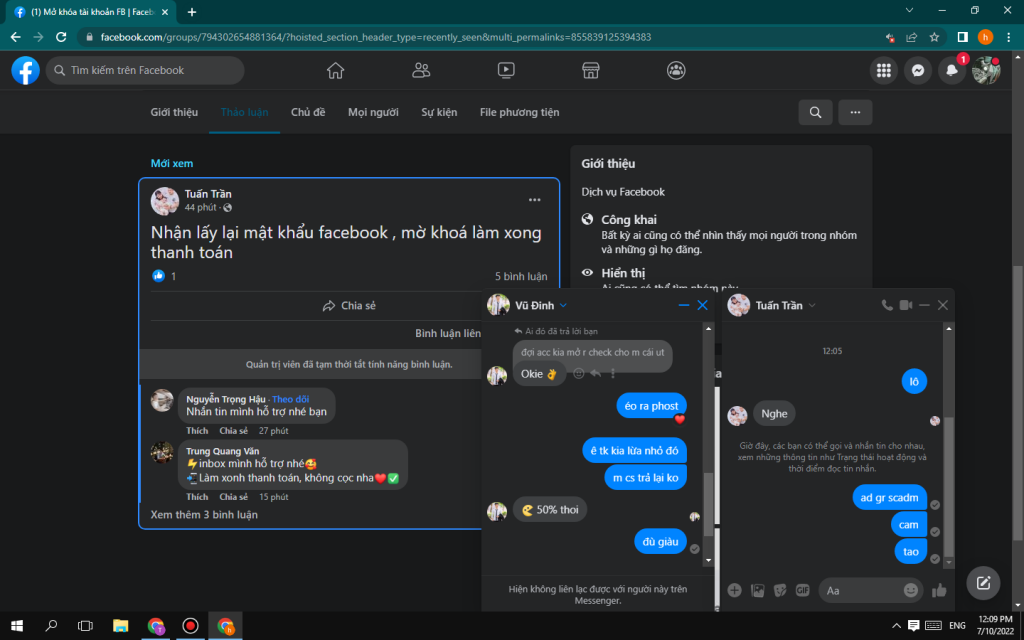The width and height of the screenshot is (1024, 640).
Task: Expand Vũ Đình chat options dropdown
Action: (x=563, y=305)
